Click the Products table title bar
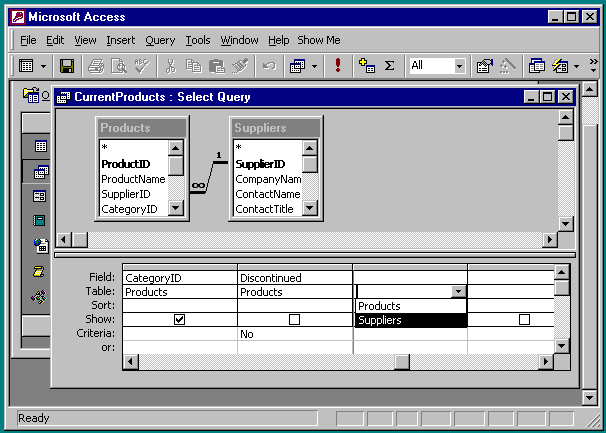This screenshot has height=433, width=606. click(x=142, y=128)
